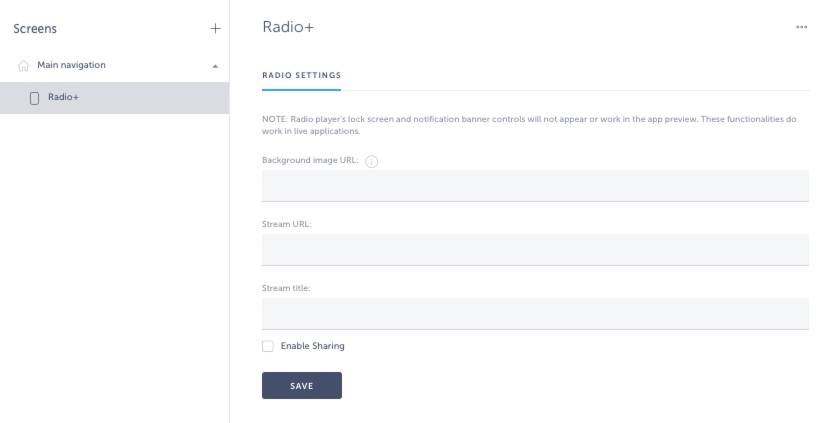Add a new screen with plus icon
839x423 pixels.
(x=214, y=29)
